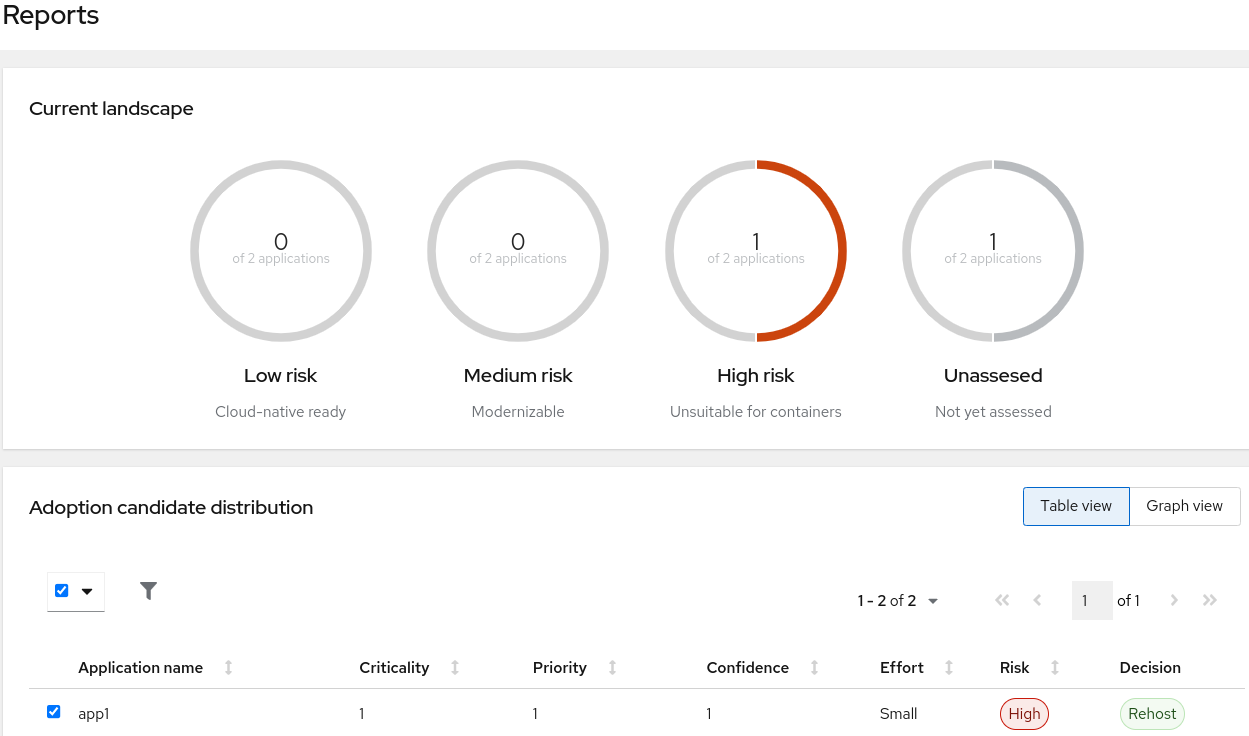Sort by Application name column
This screenshot has height=736, width=1249.
pos(141,668)
